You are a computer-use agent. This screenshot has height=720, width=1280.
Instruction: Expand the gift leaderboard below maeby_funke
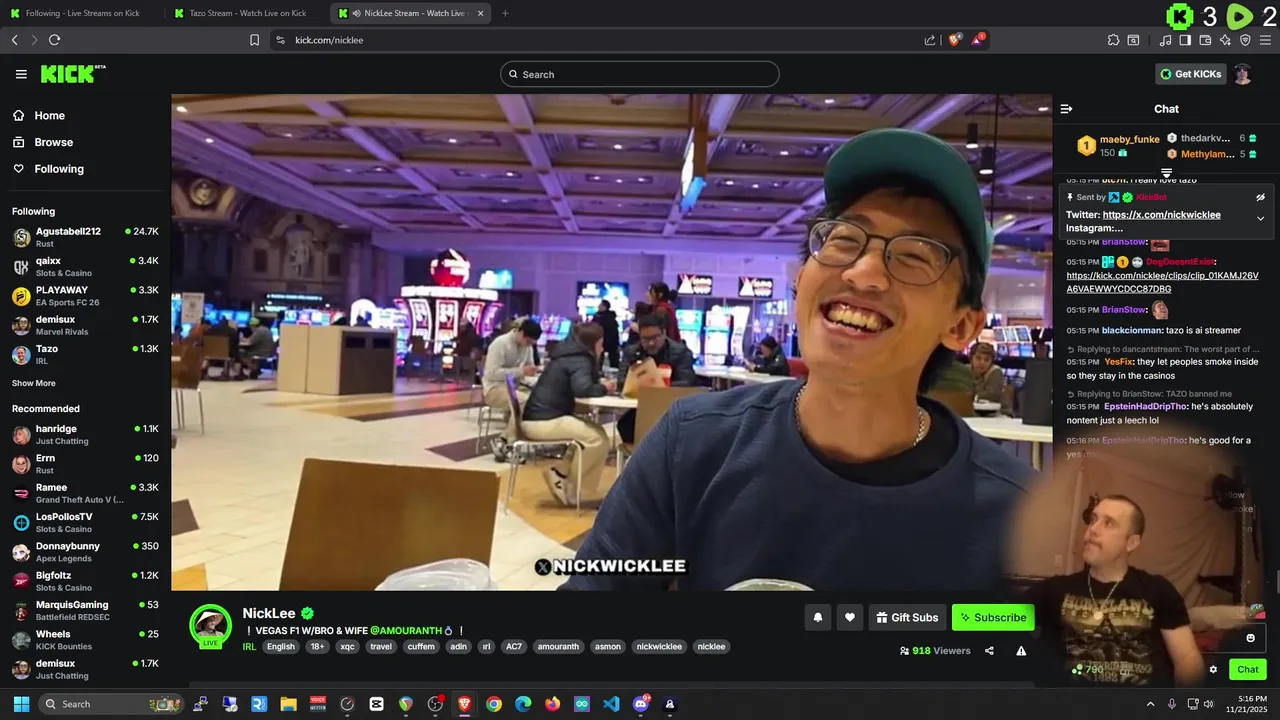tap(1166, 173)
